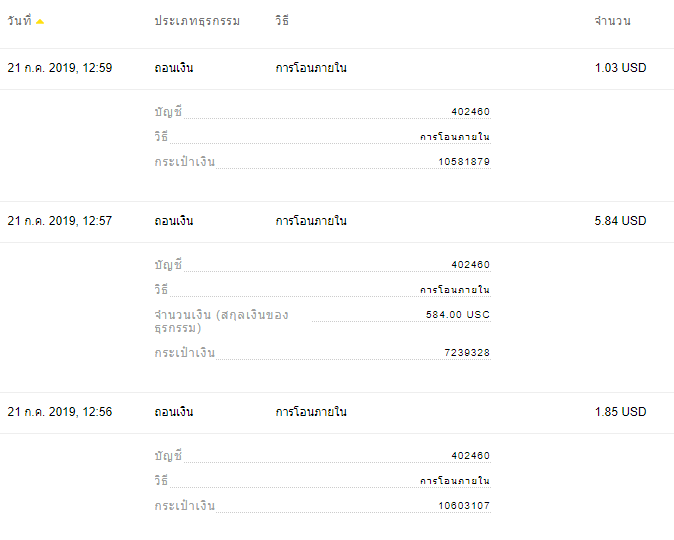Click the ประเภทธุรกรรม column header
Screen dimensions: 674x540
pyautogui.click(x=197, y=20)
